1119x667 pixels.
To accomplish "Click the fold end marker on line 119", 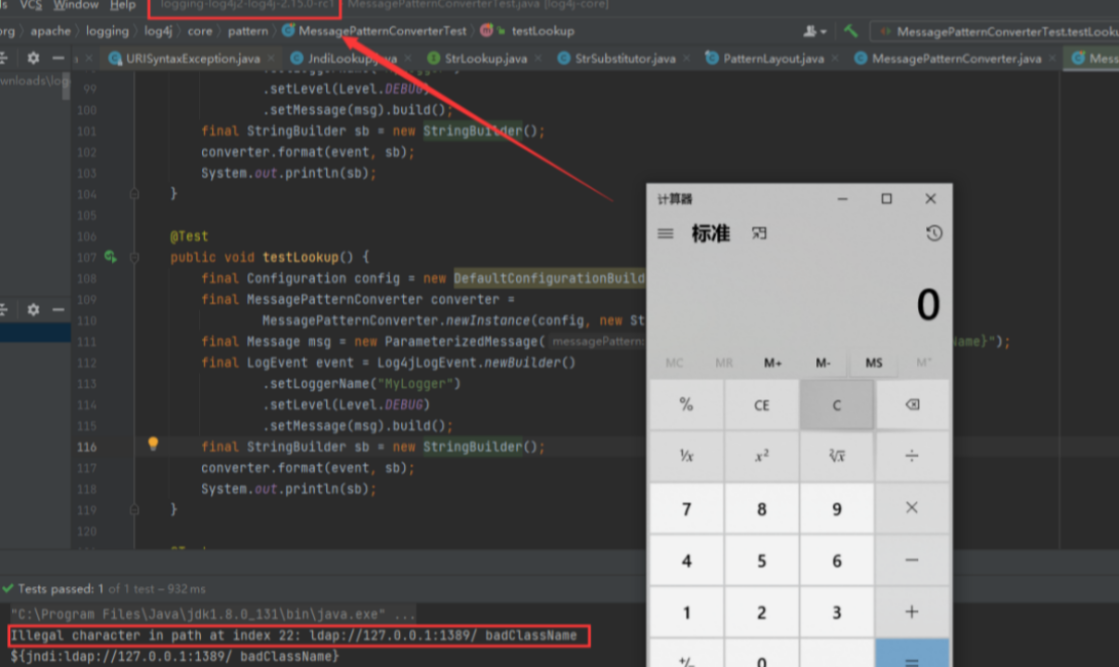I will coord(134,510).
